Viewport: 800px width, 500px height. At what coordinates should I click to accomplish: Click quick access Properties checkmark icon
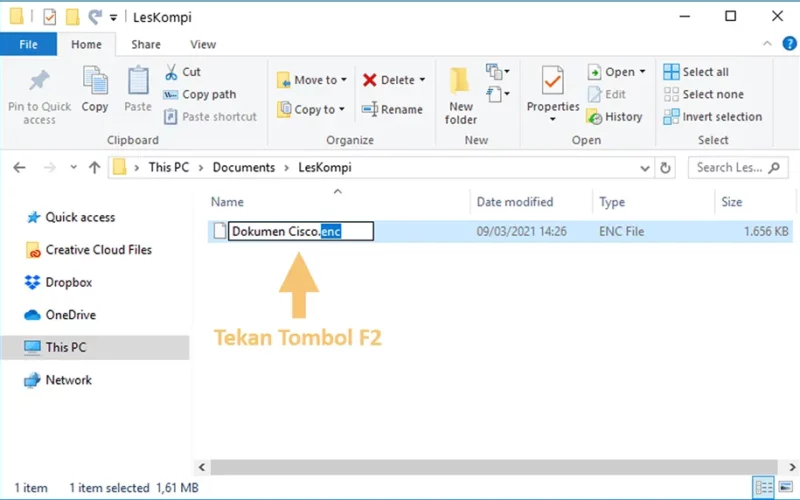click(x=49, y=17)
